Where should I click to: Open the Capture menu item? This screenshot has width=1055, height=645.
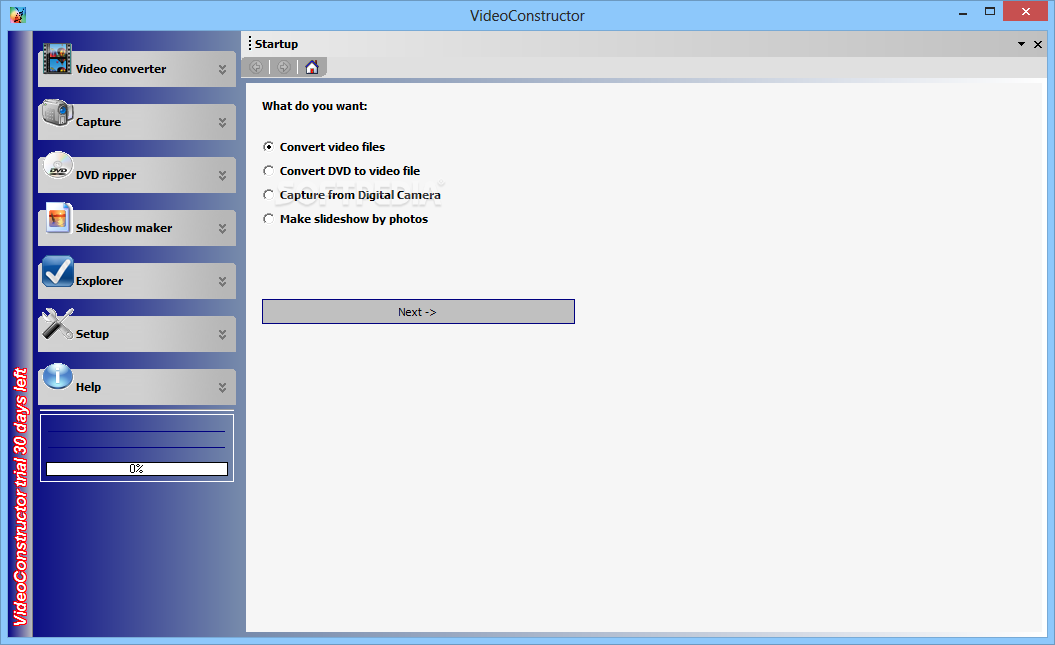[x=137, y=122]
